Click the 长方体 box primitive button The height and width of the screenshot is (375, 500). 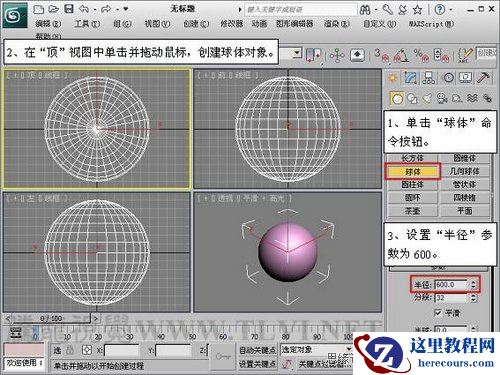412,158
